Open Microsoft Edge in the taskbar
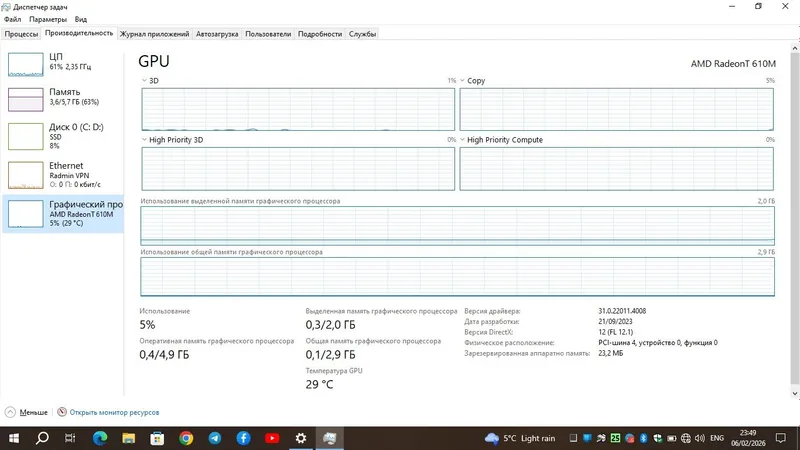The image size is (800, 450). pos(100,438)
